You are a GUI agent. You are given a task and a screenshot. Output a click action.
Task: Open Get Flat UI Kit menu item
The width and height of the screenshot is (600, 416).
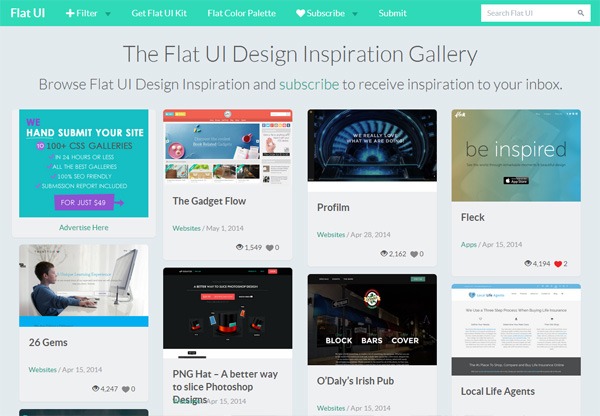point(159,13)
